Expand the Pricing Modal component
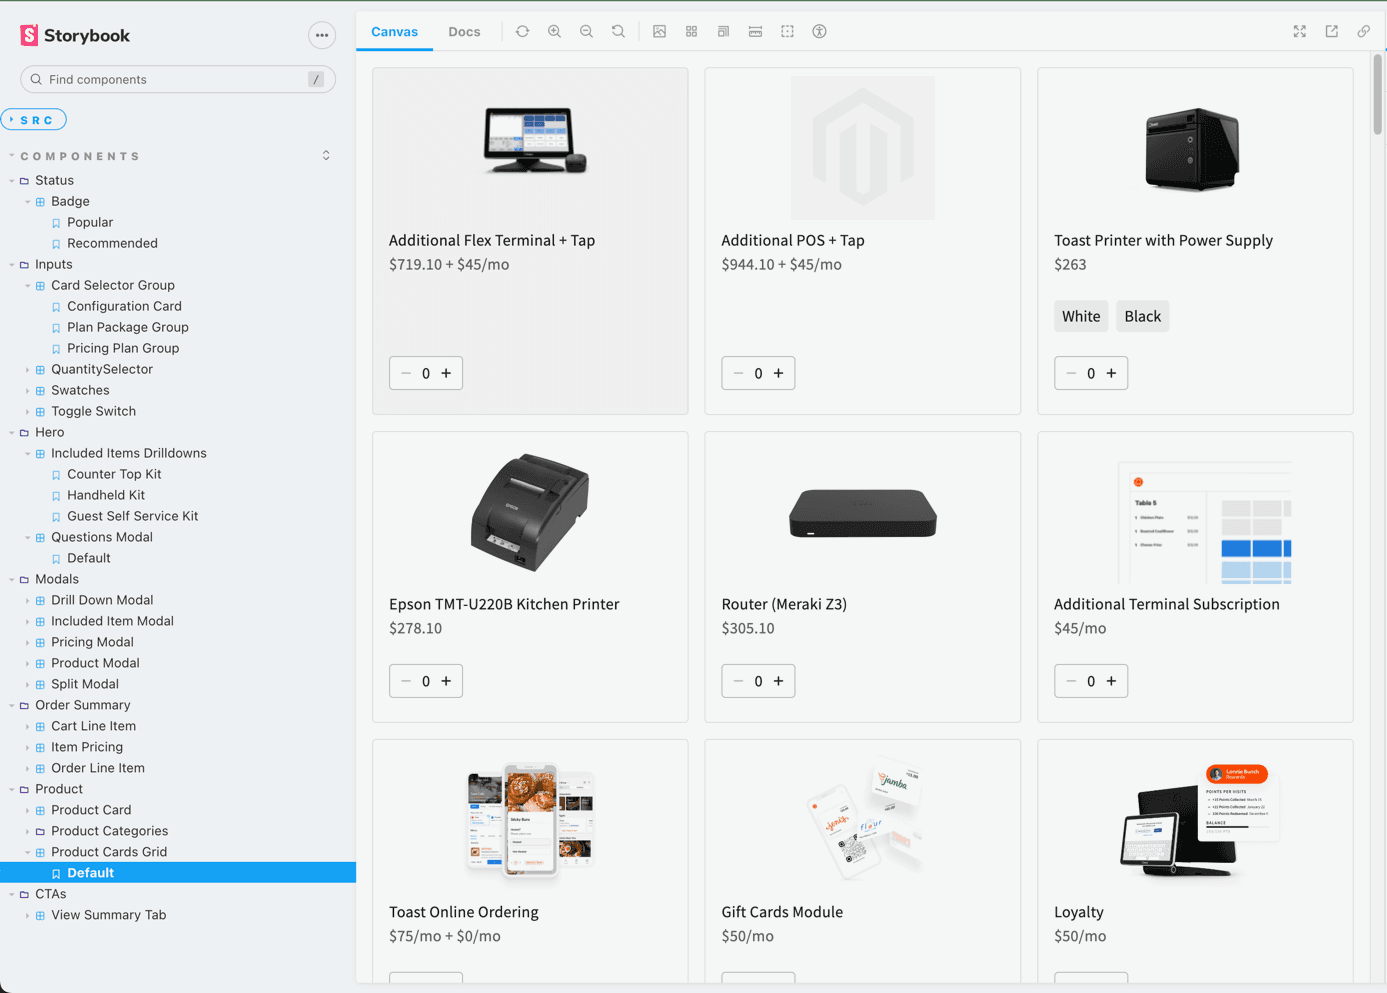Image resolution: width=1387 pixels, height=993 pixels. pos(92,642)
